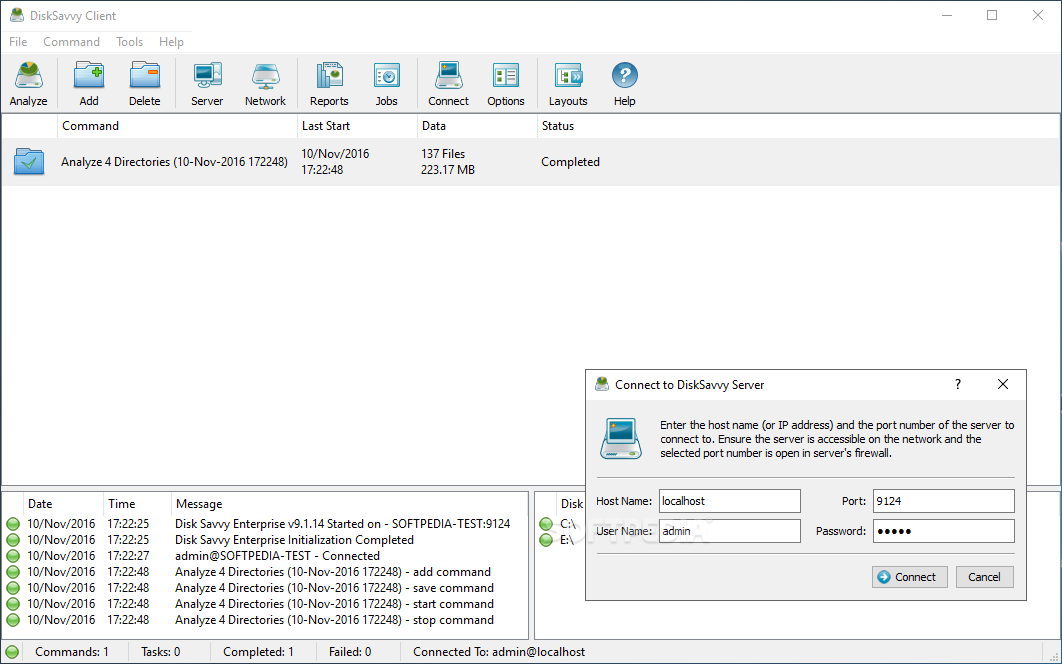Screen dimensions: 1062x664
Task: Click the Password input field
Action: [943, 531]
